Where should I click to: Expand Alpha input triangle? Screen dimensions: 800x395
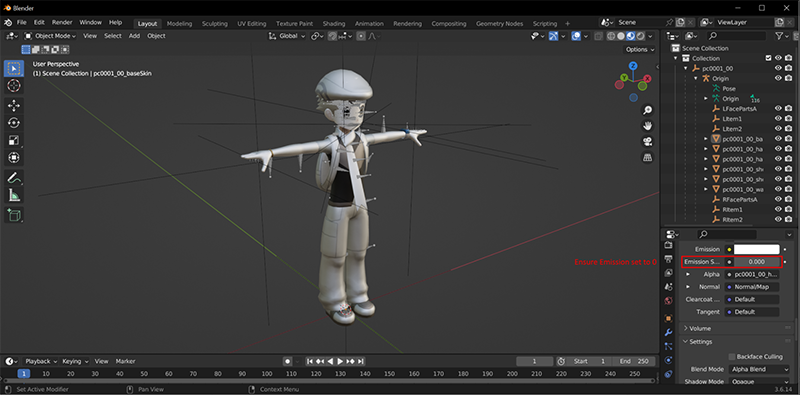coord(688,275)
